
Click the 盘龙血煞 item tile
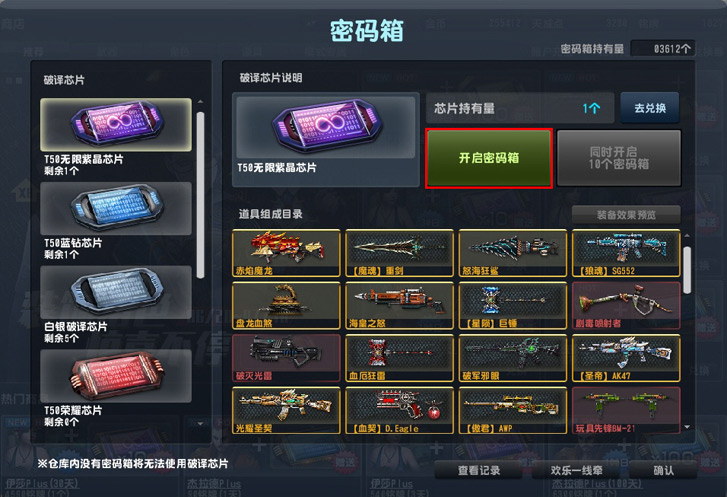(x=286, y=306)
